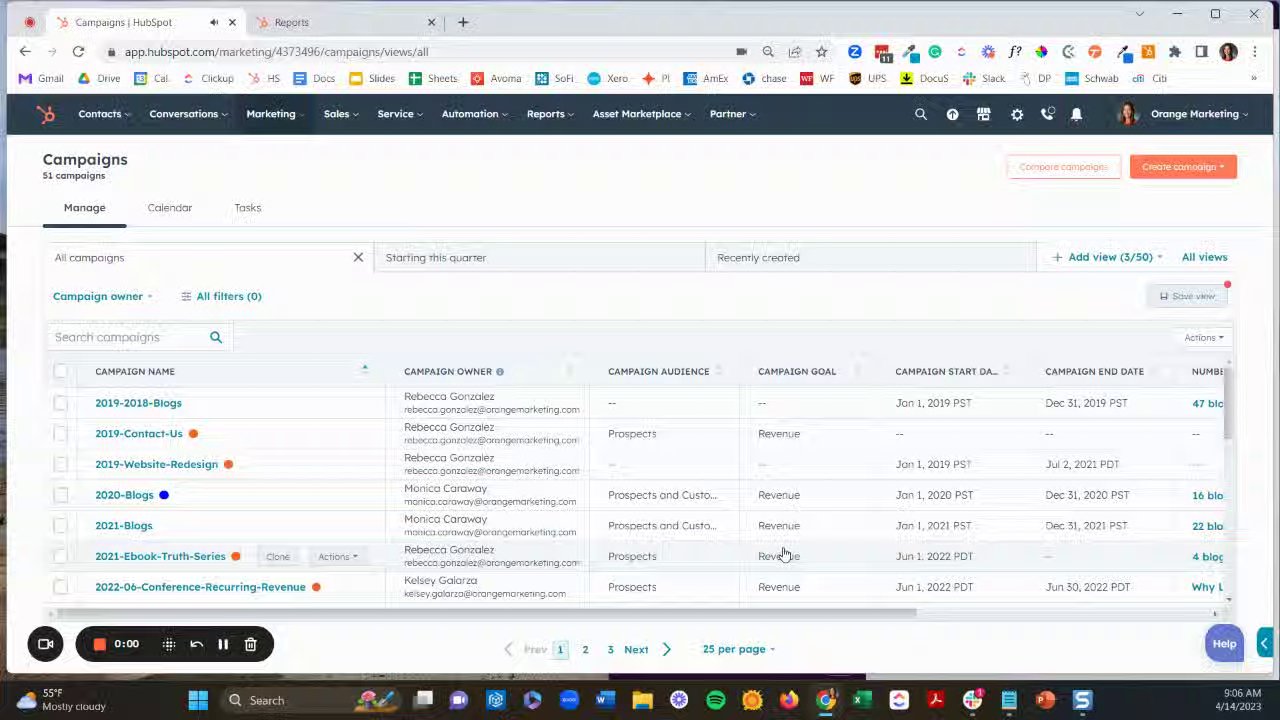Toggle the recorder camera icon
The width and height of the screenshot is (1280, 720).
click(x=45, y=644)
